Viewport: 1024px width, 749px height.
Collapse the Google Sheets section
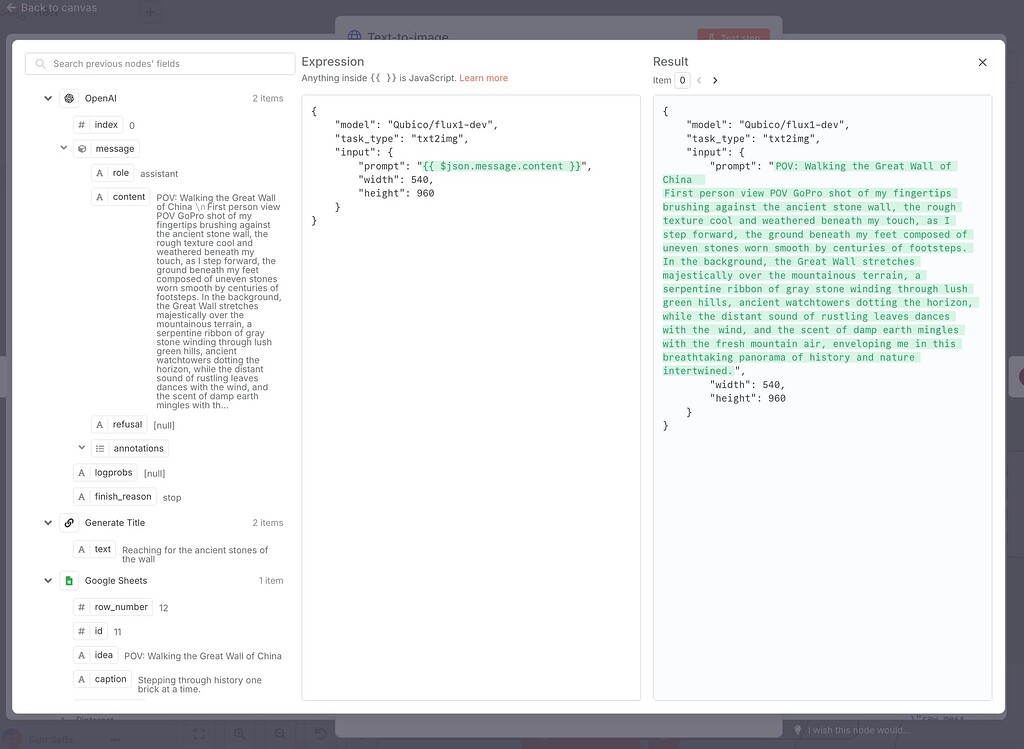tap(48, 580)
